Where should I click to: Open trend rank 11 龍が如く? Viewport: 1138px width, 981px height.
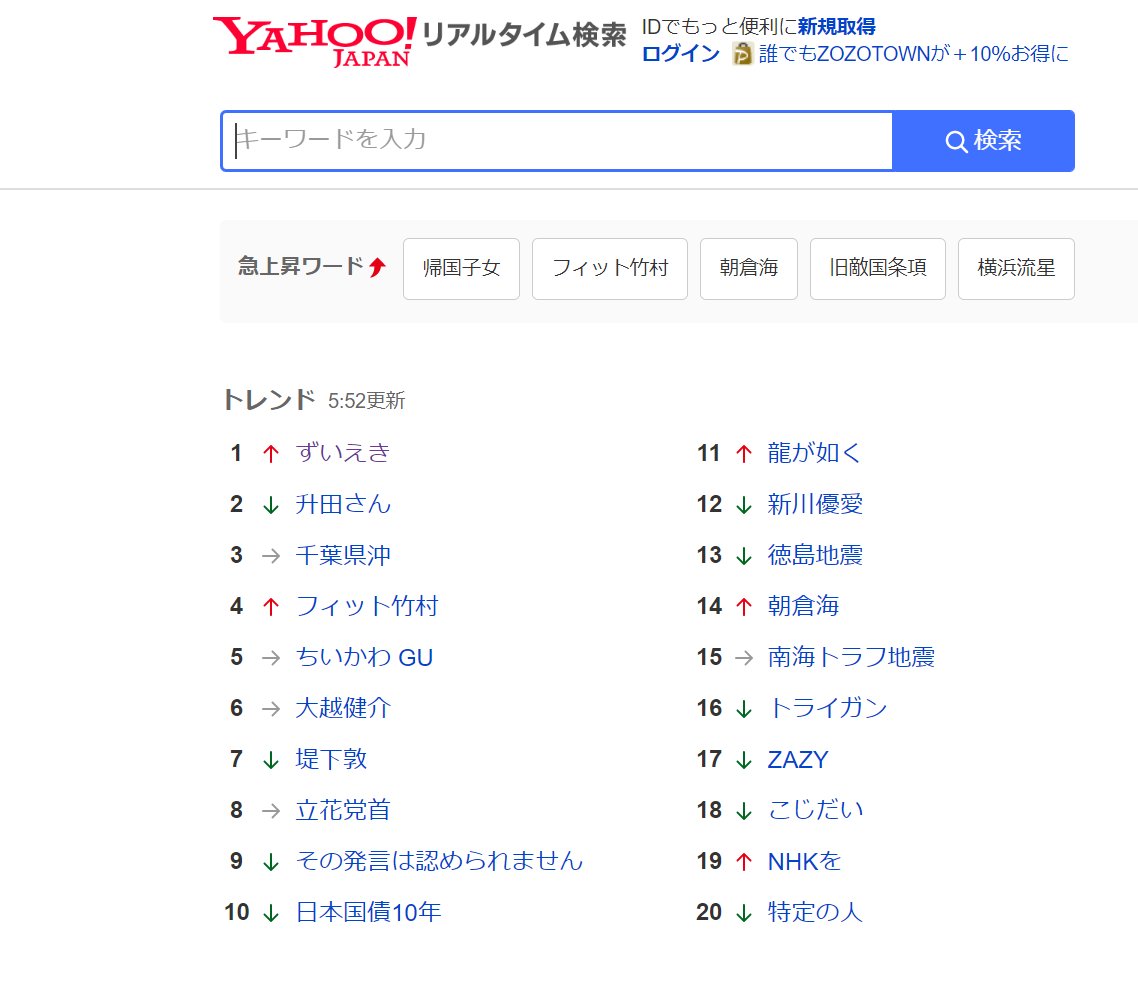coord(814,453)
